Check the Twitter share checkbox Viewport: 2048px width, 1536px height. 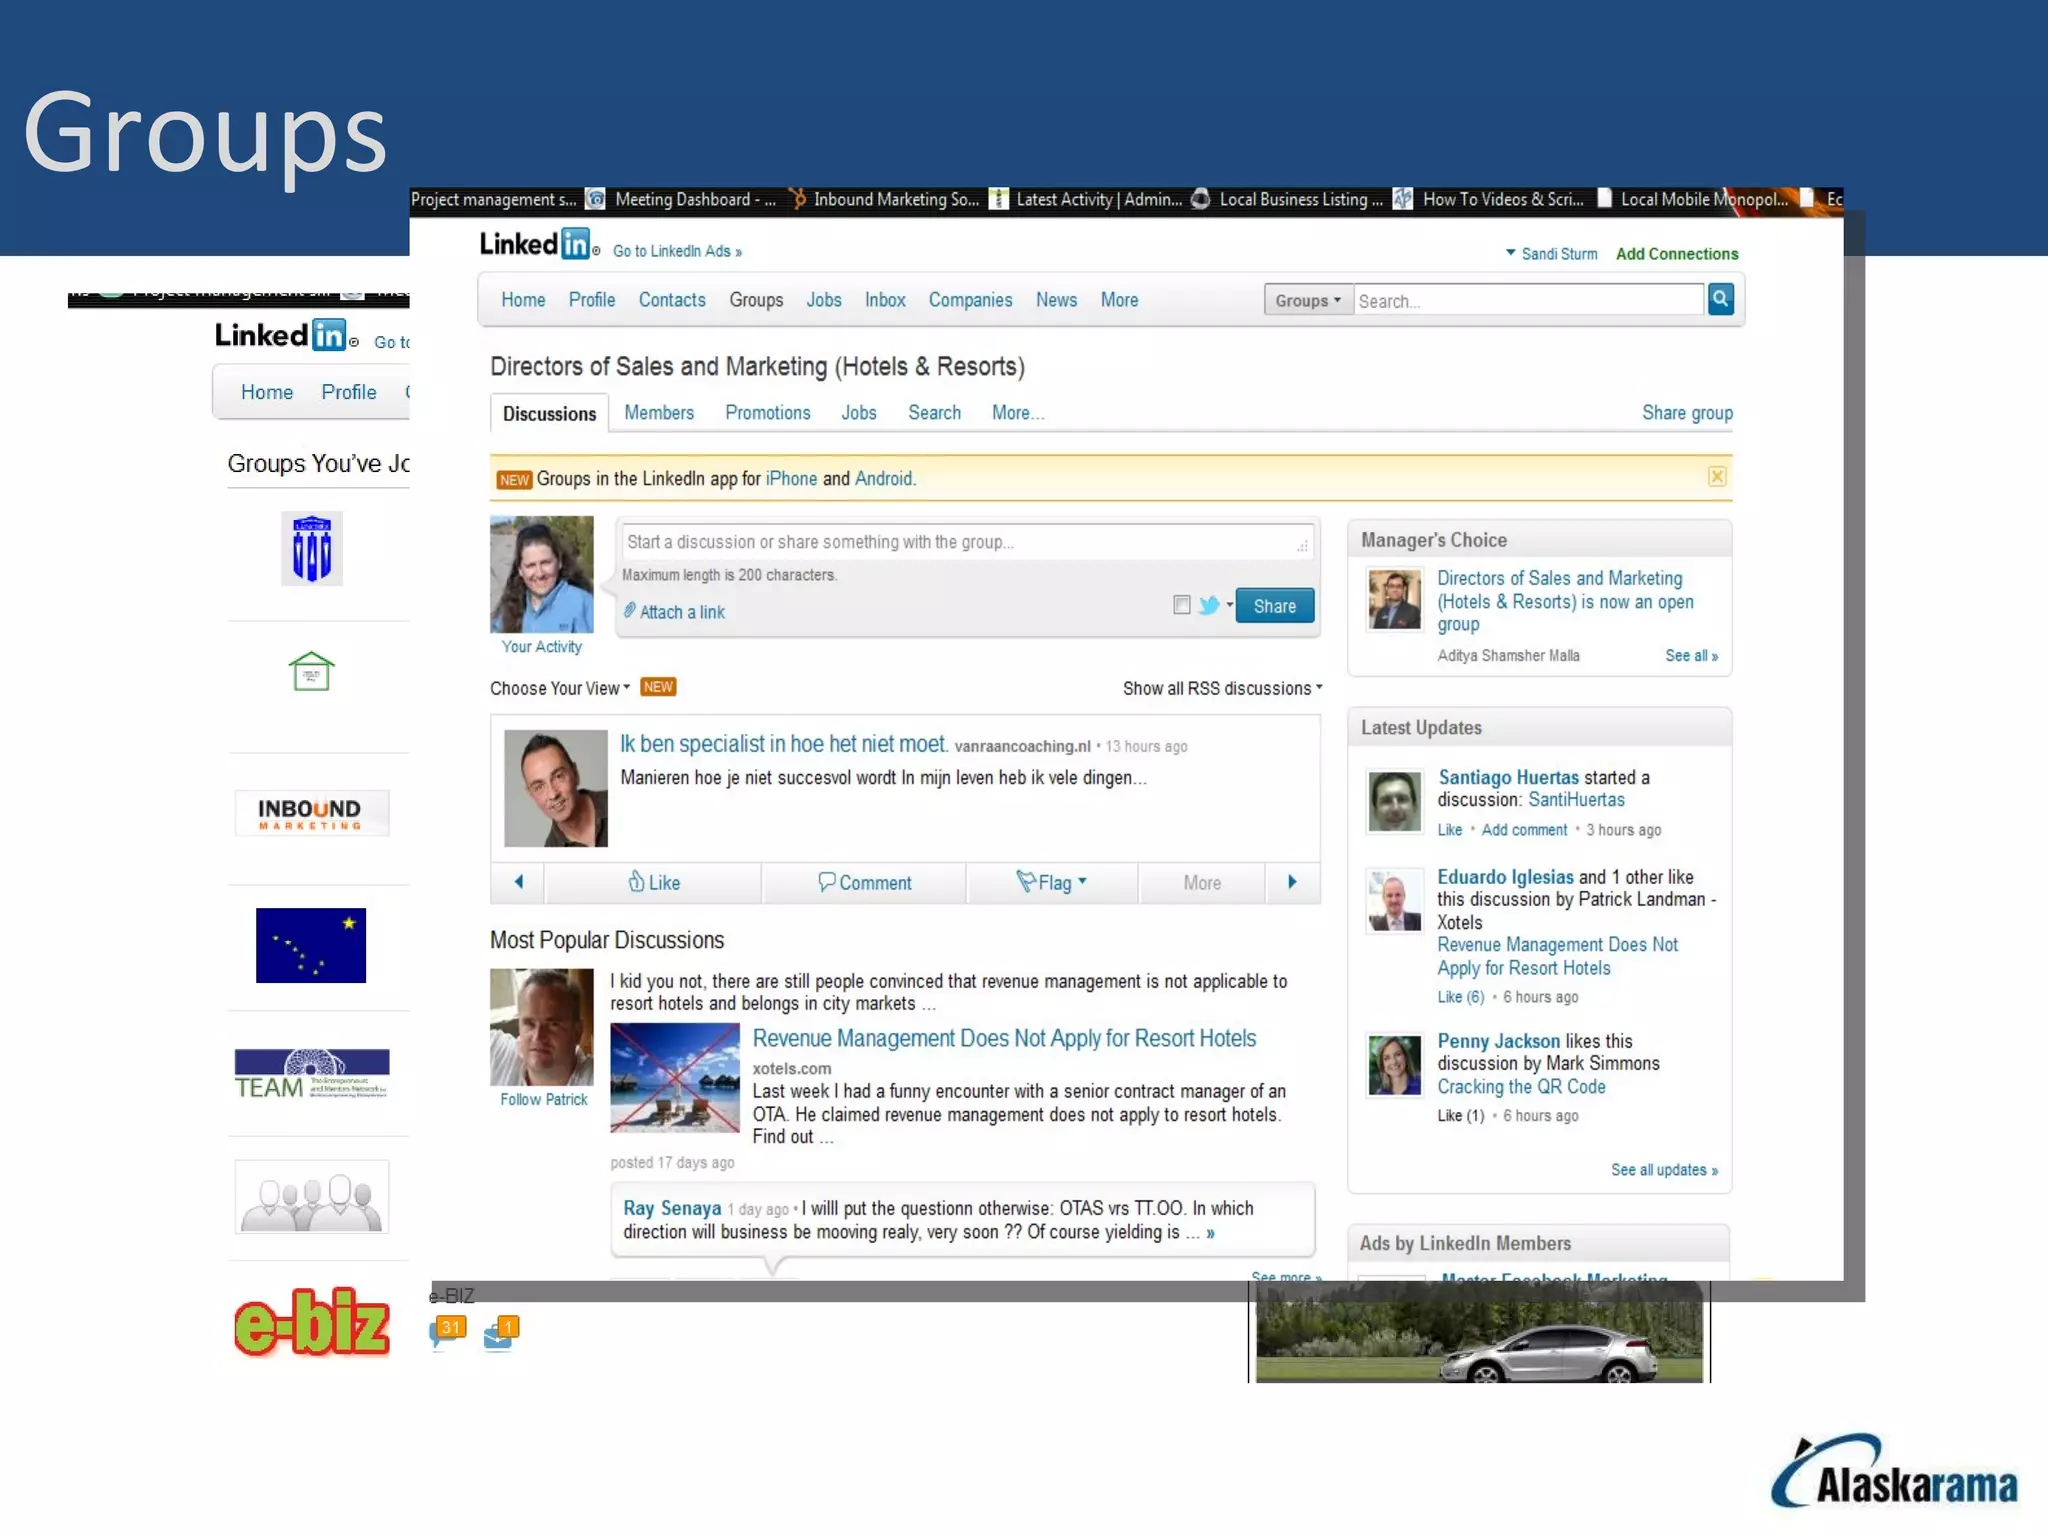[1181, 605]
